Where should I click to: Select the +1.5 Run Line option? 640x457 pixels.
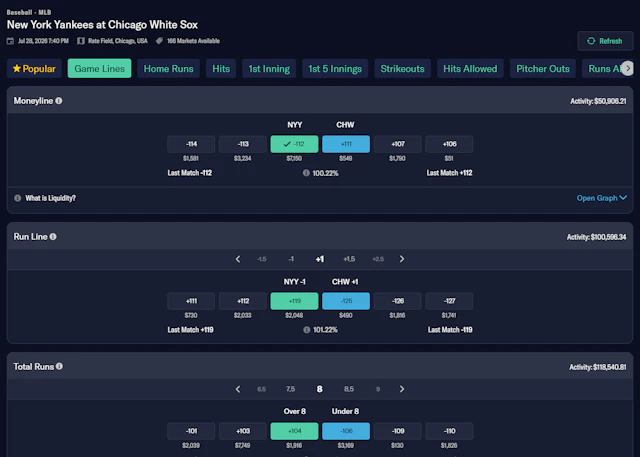point(349,259)
